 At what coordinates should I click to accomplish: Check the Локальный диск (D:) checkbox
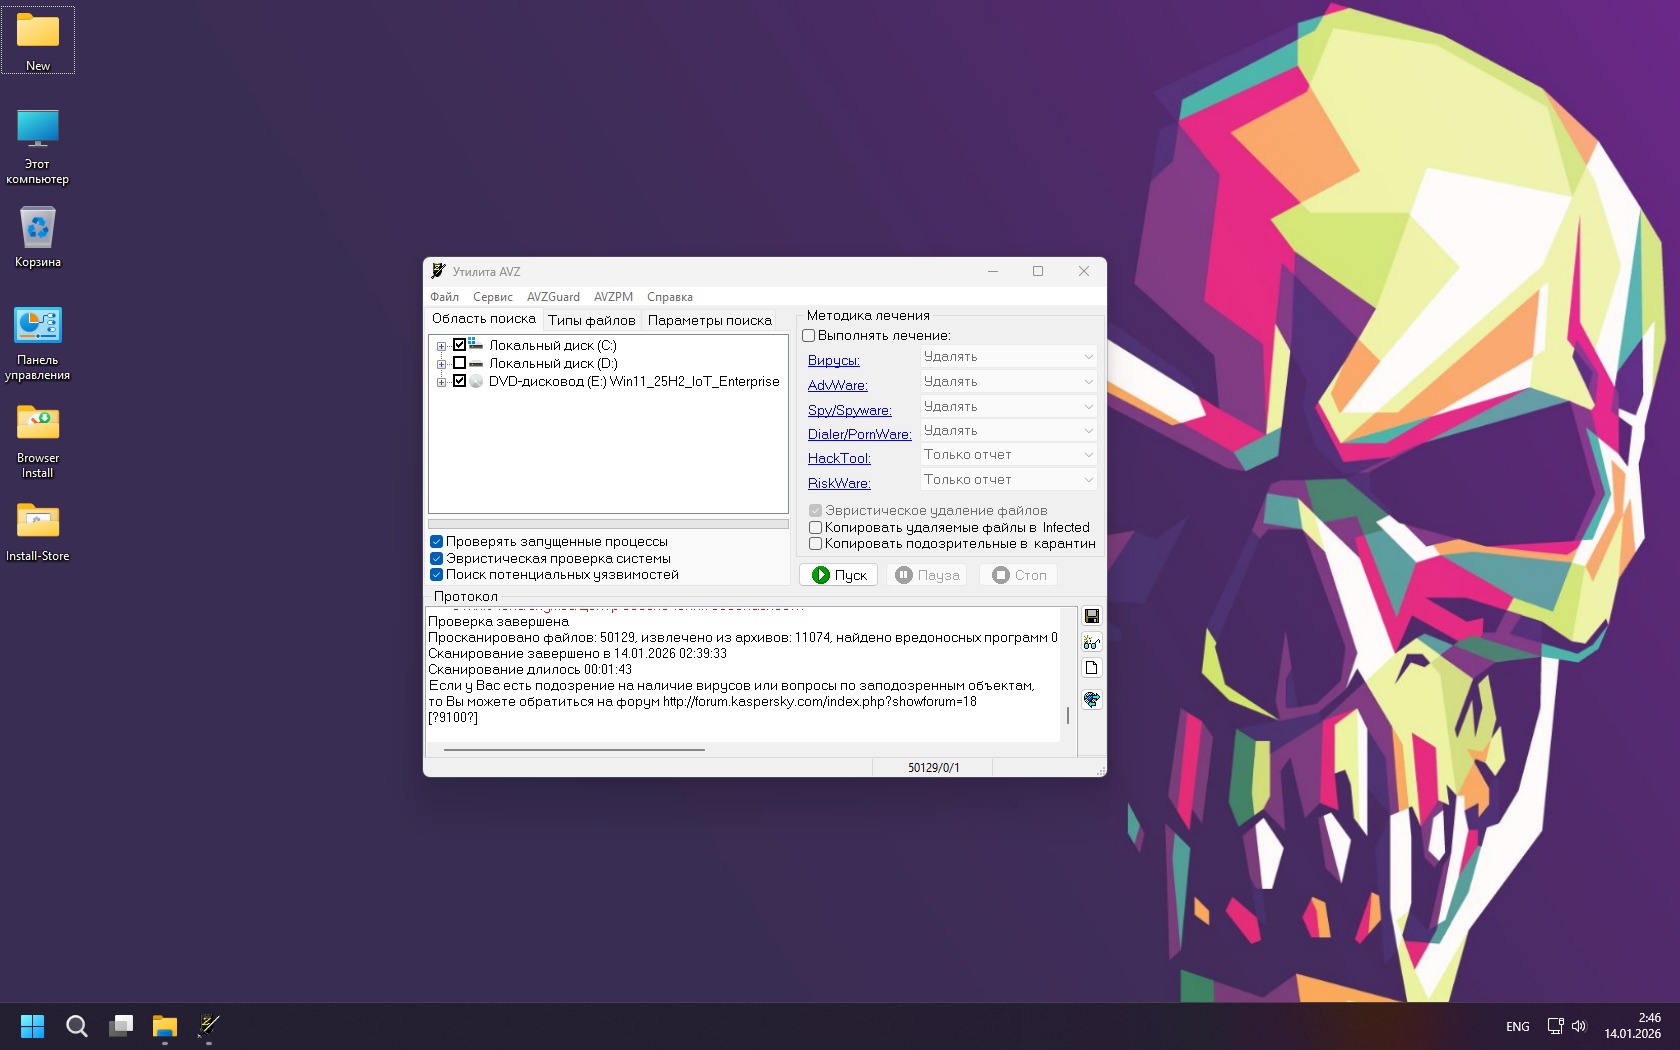[x=460, y=363]
